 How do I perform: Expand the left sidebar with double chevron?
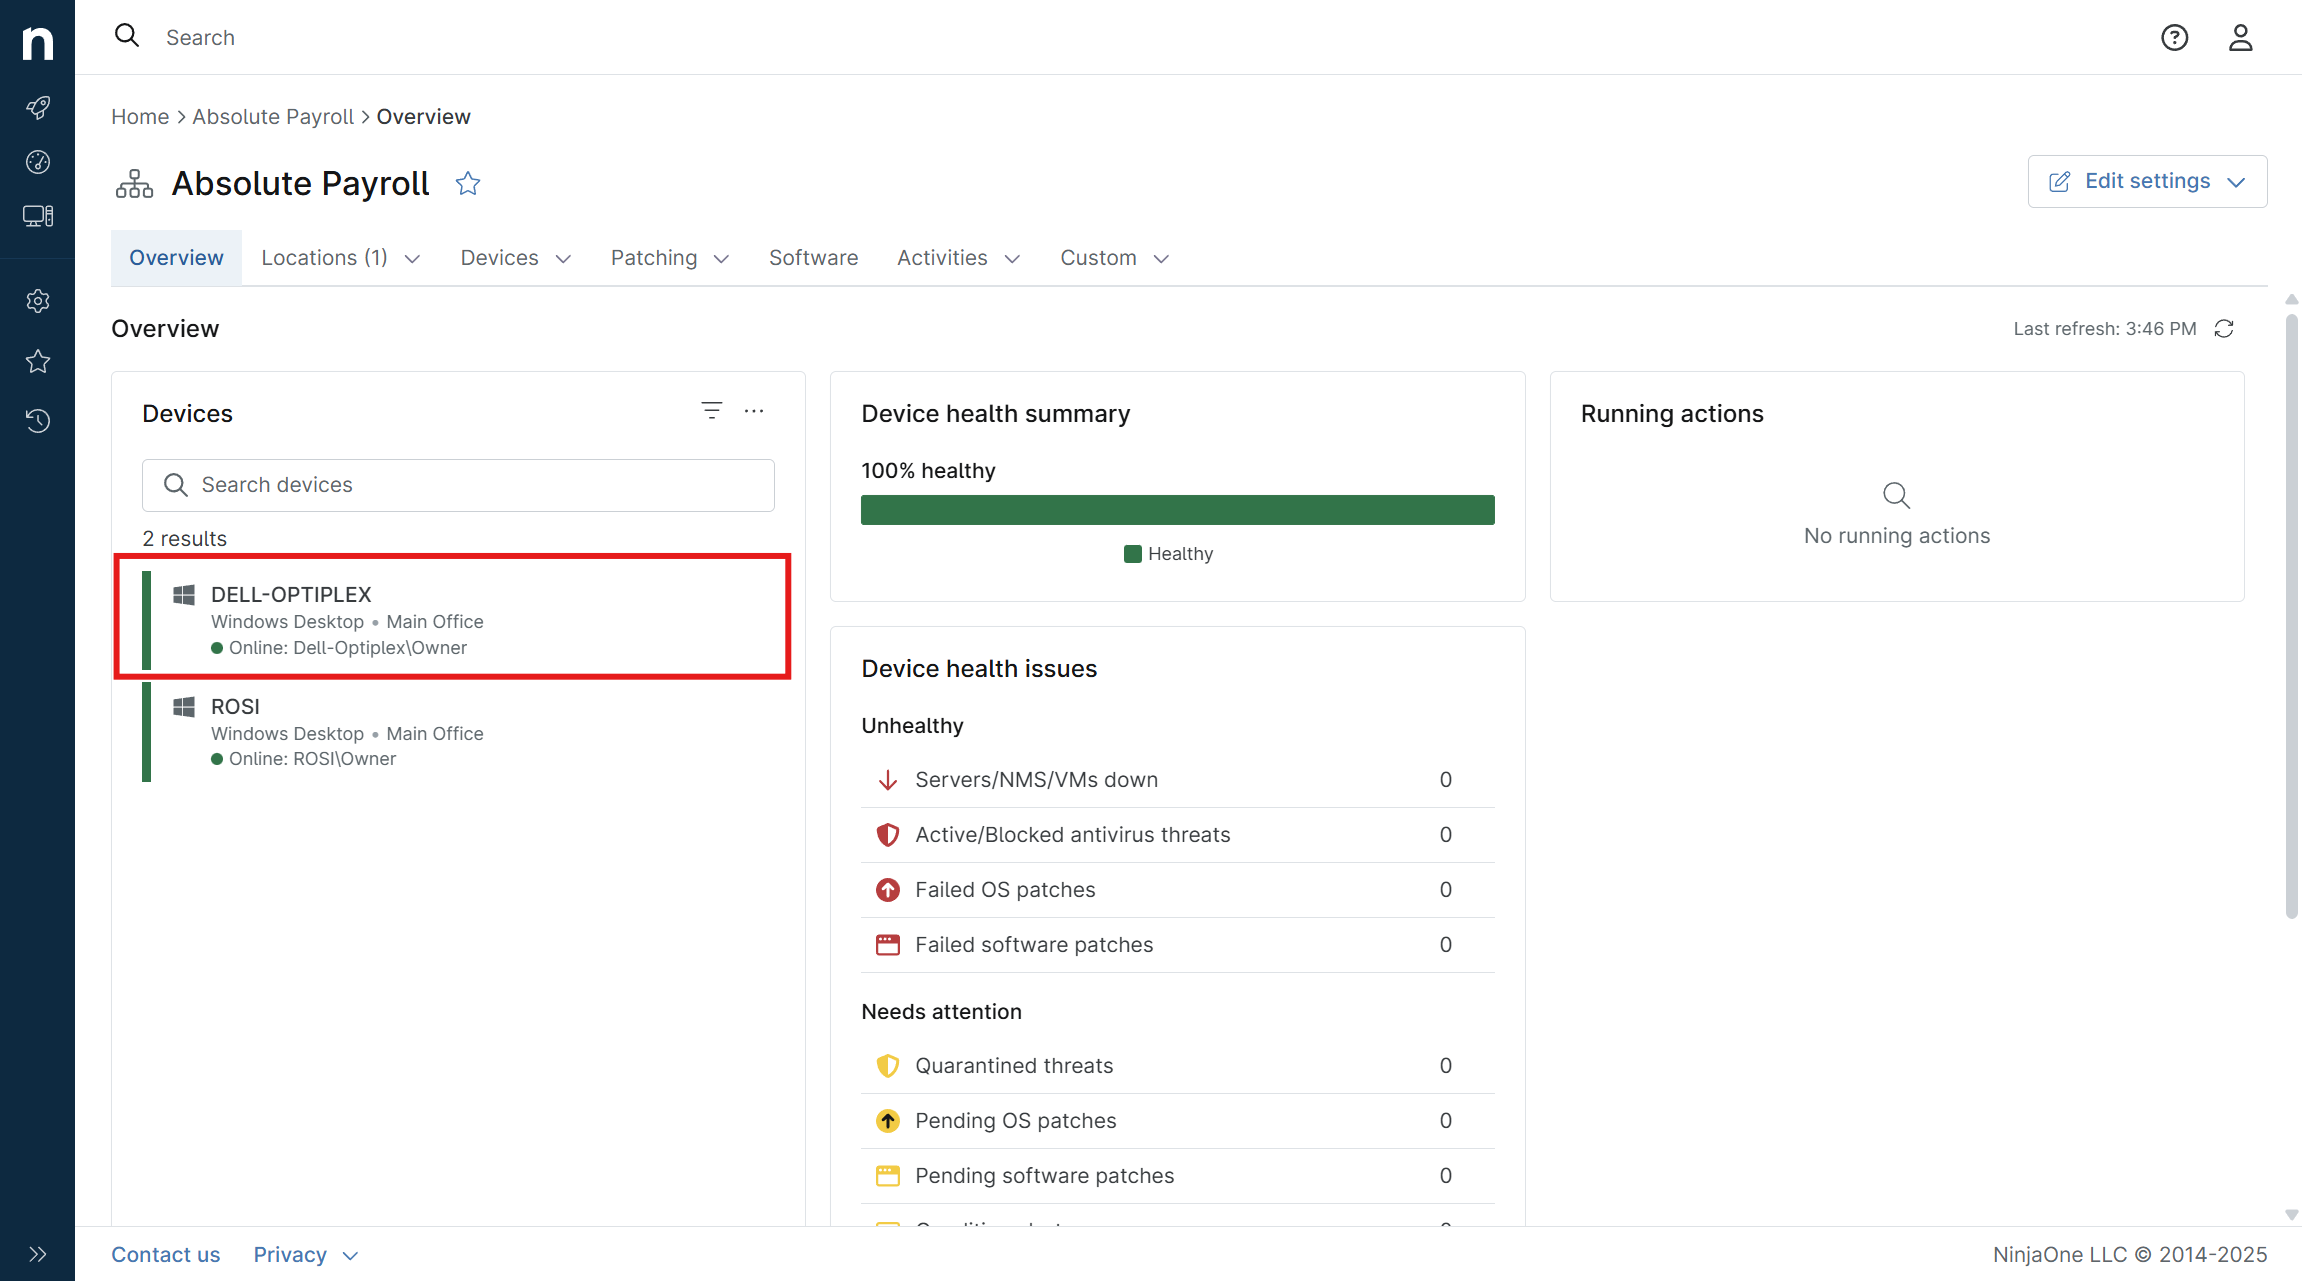point(37,1254)
